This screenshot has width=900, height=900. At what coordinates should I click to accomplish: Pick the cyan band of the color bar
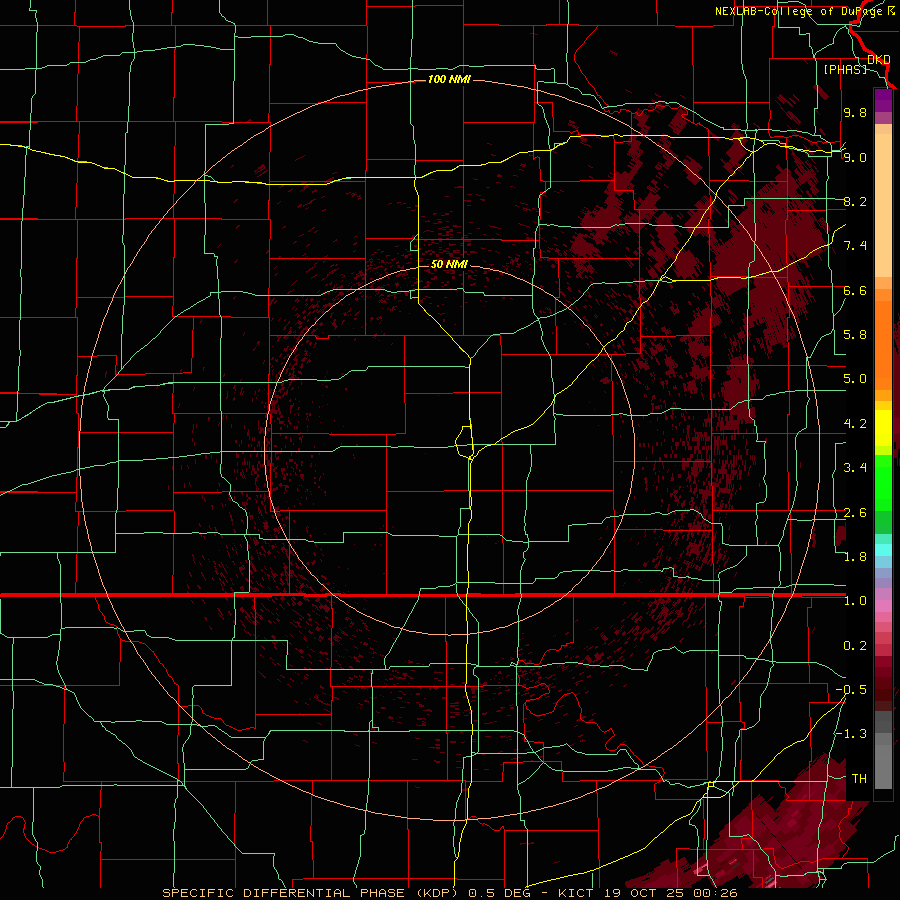883,550
